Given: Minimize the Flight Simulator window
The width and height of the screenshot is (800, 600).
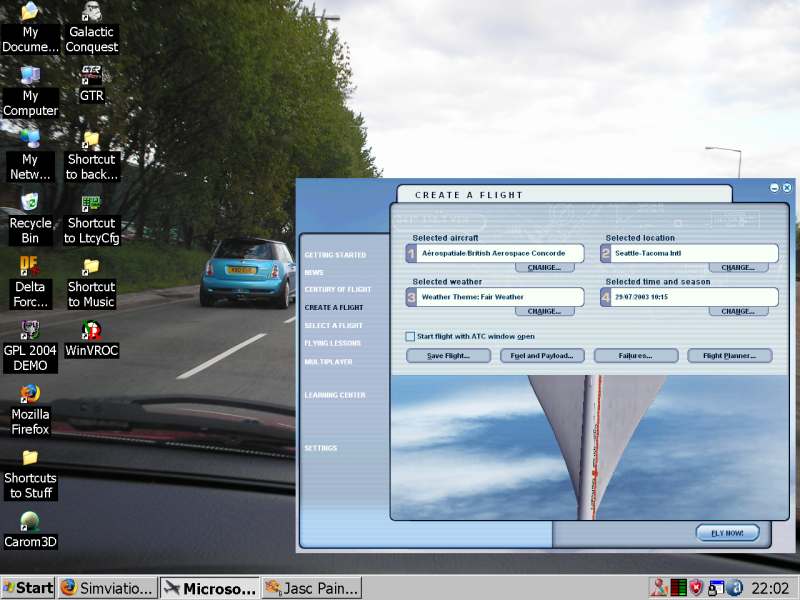Looking at the screenshot, I should click(774, 188).
